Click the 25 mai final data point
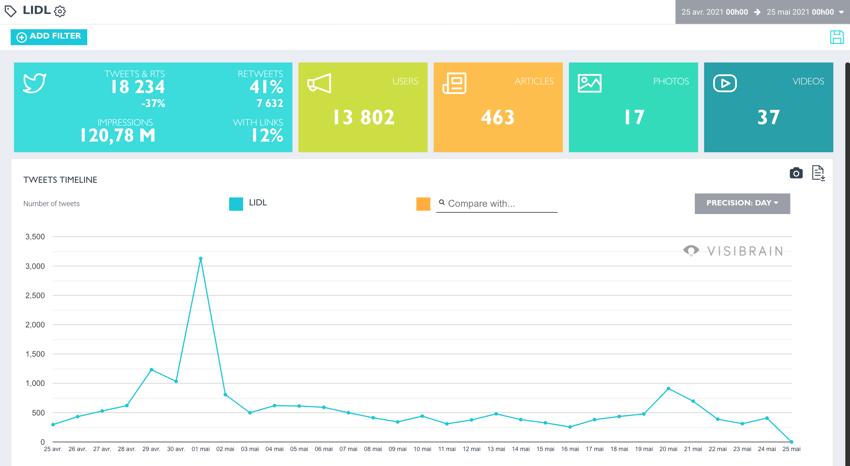The image size is (850, 466). click(791, 442)
